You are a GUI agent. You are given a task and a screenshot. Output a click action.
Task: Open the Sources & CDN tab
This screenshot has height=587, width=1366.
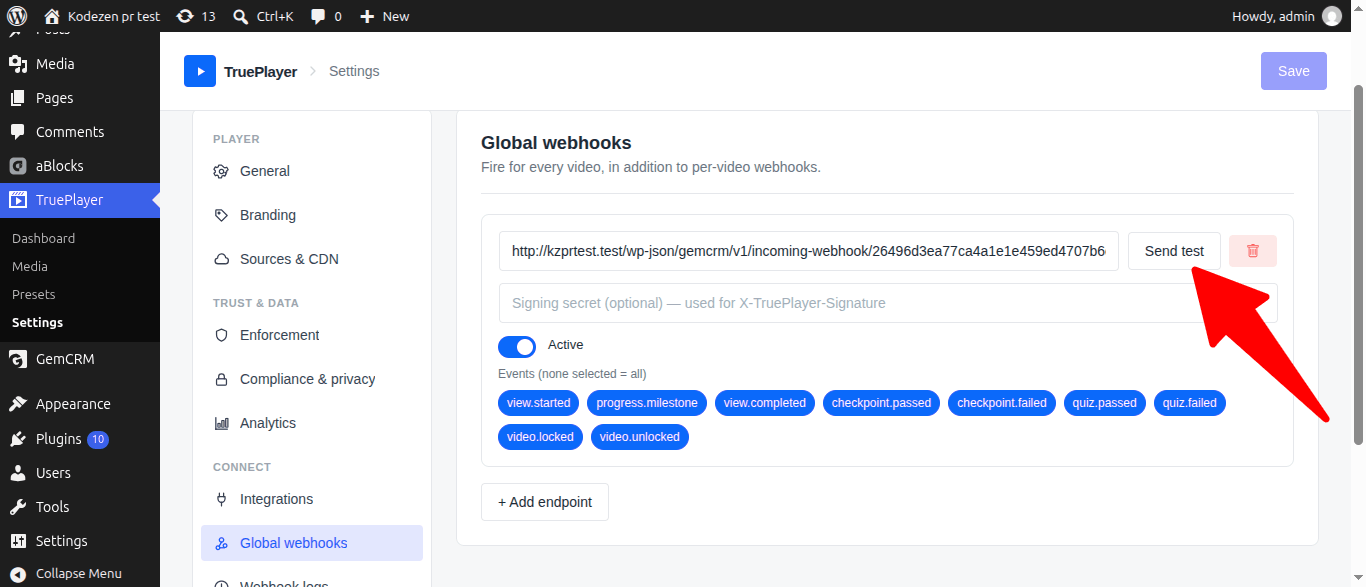(312, 259)
